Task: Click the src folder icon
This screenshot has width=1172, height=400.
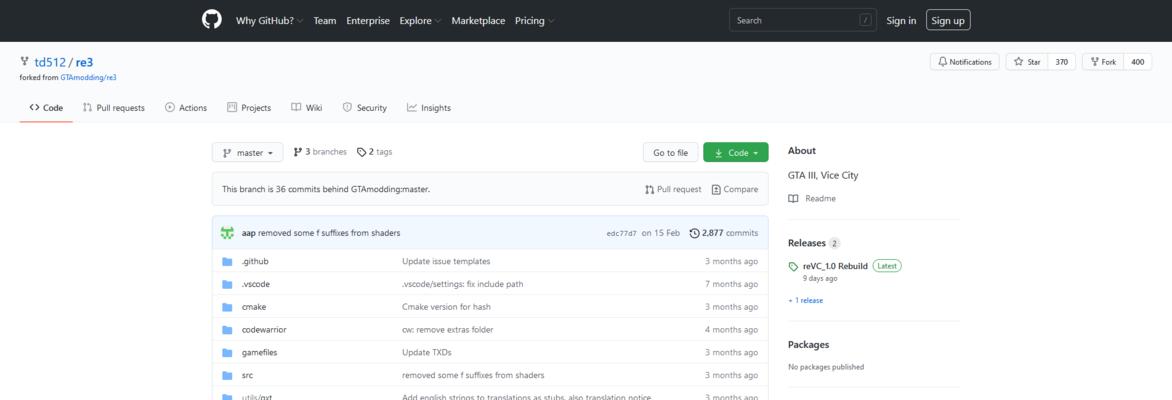Action: point(227,375)
